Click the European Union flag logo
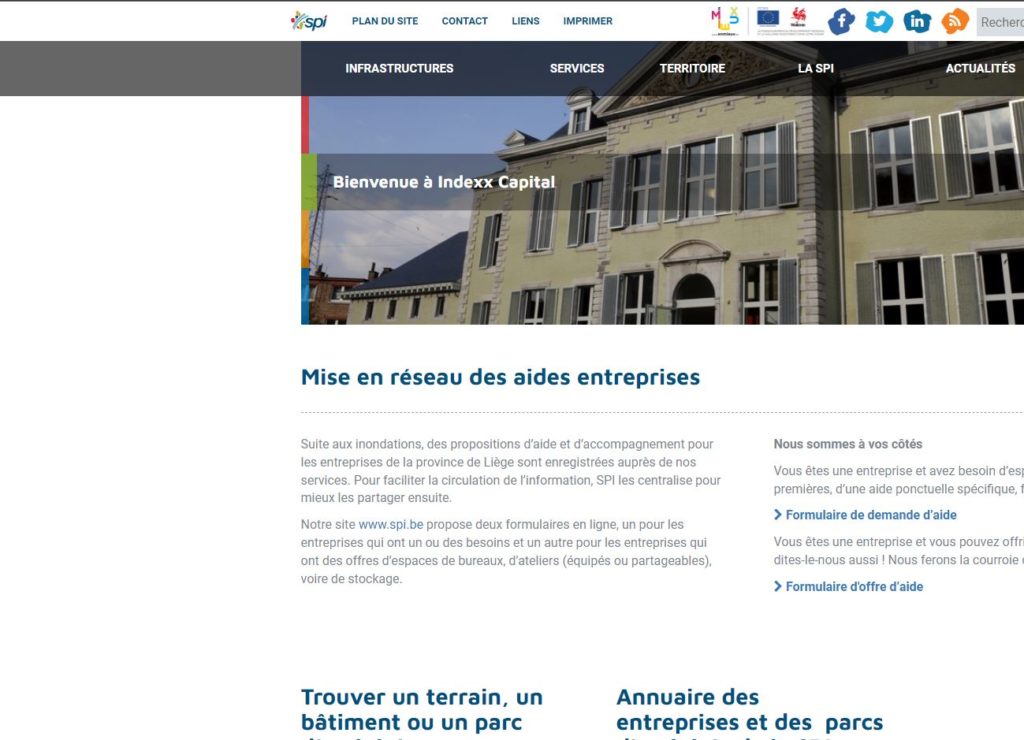 click(x=768, y=16)
